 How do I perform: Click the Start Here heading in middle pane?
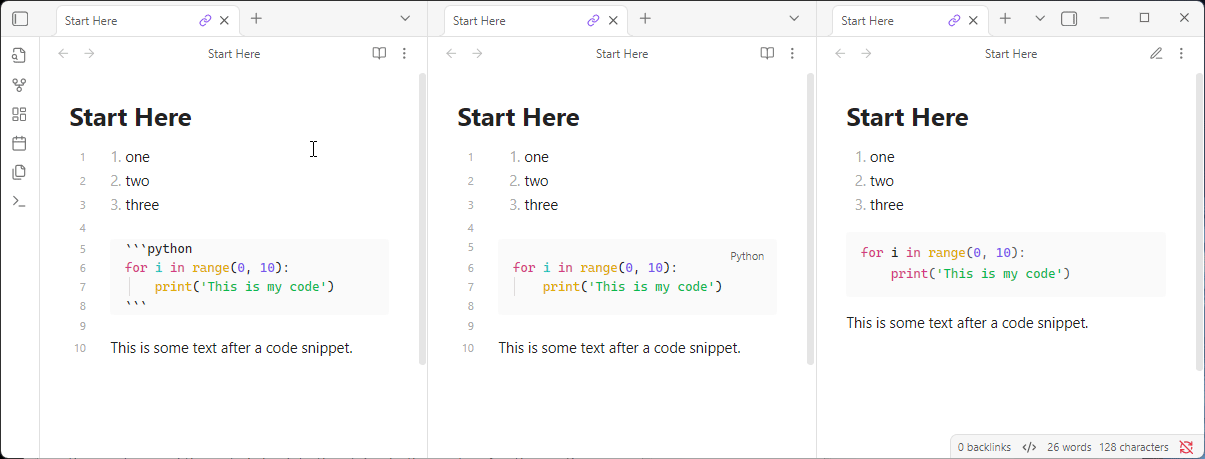tap(518, 117)
